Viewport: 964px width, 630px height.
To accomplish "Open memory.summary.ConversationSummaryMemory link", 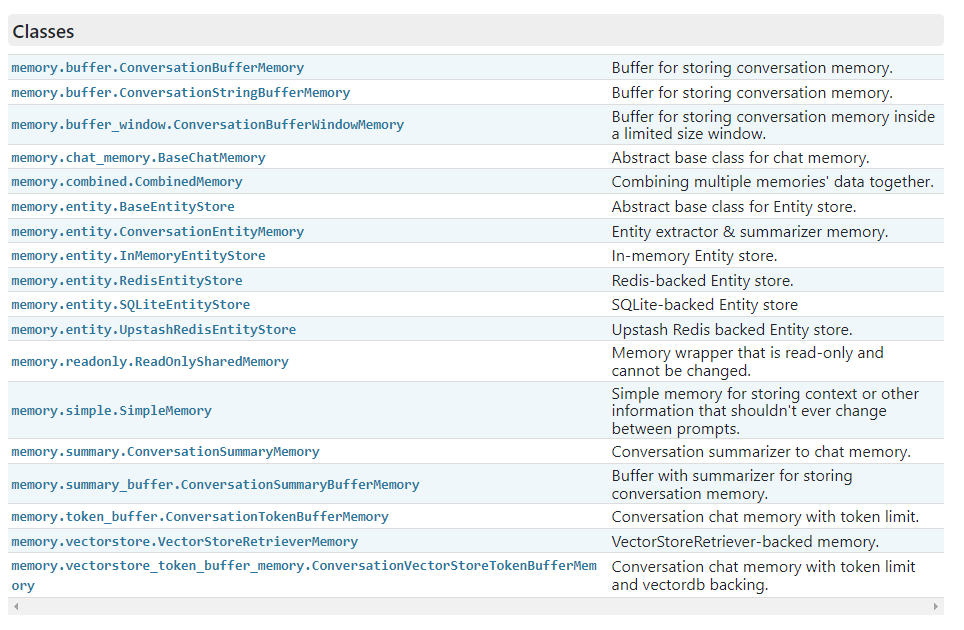I will [x=165, y=452].
